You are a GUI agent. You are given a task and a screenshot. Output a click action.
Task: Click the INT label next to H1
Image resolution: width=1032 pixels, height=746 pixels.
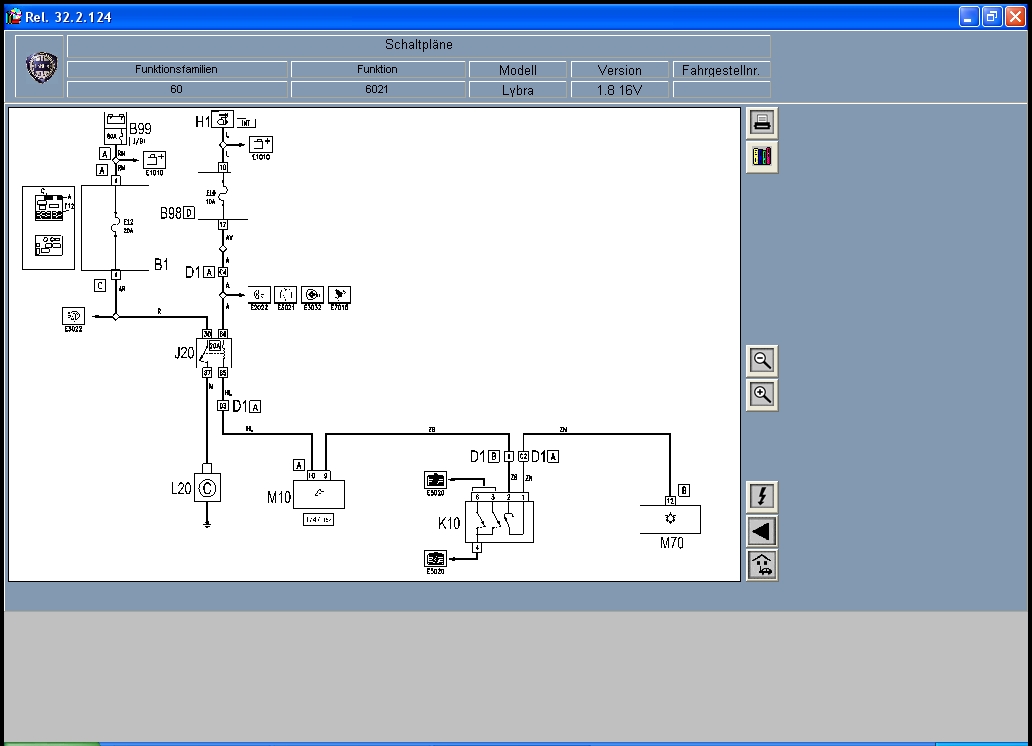pos(245,122)
